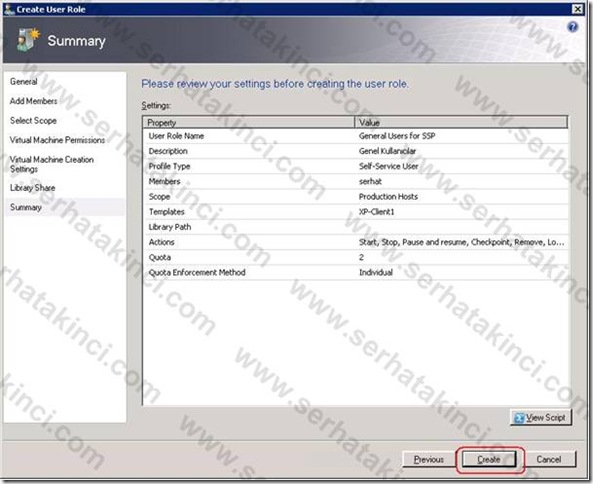Image resolution: width=593 pixels, height=484 pixels.
Task: Go to the Library Share page
Action: point(33,188)
